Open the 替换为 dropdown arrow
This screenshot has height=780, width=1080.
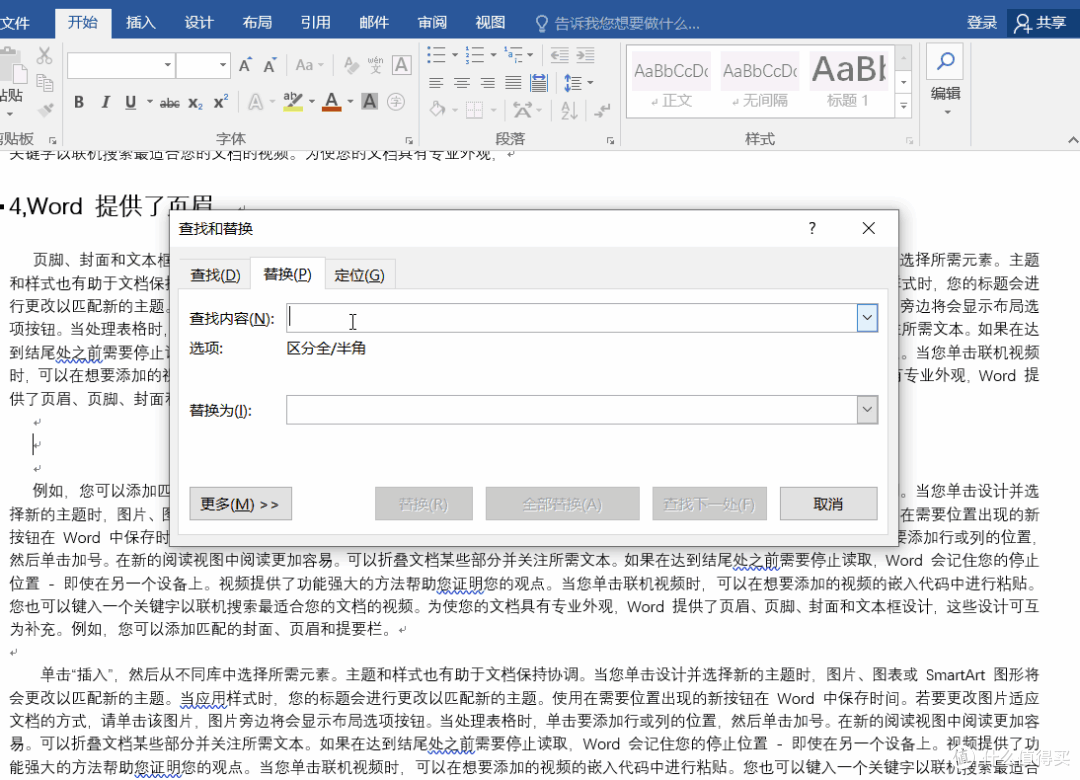(x=867, y=410)
